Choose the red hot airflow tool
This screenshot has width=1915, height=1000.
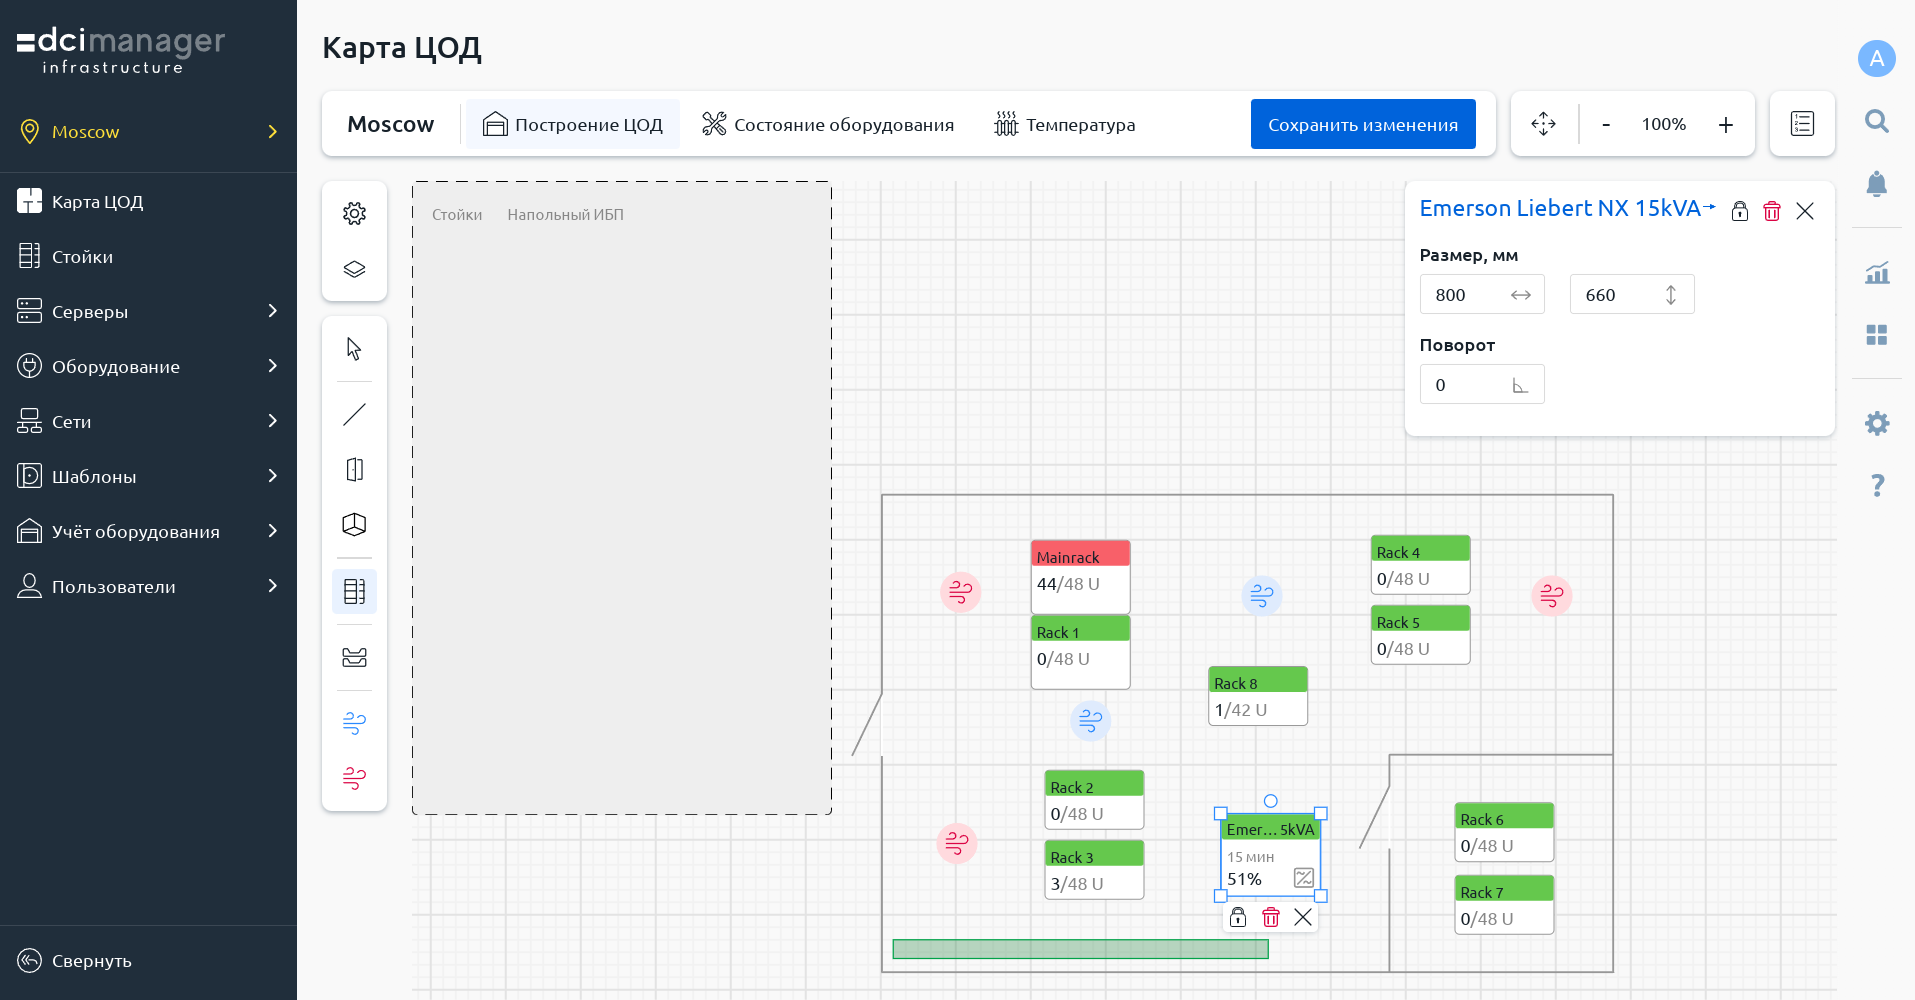point(354,778)
